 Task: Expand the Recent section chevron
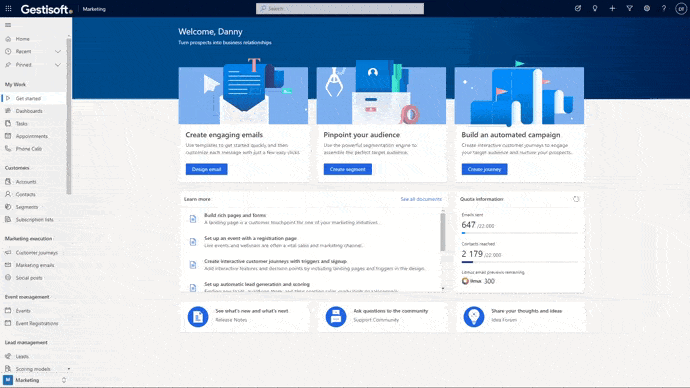(58, 51)
